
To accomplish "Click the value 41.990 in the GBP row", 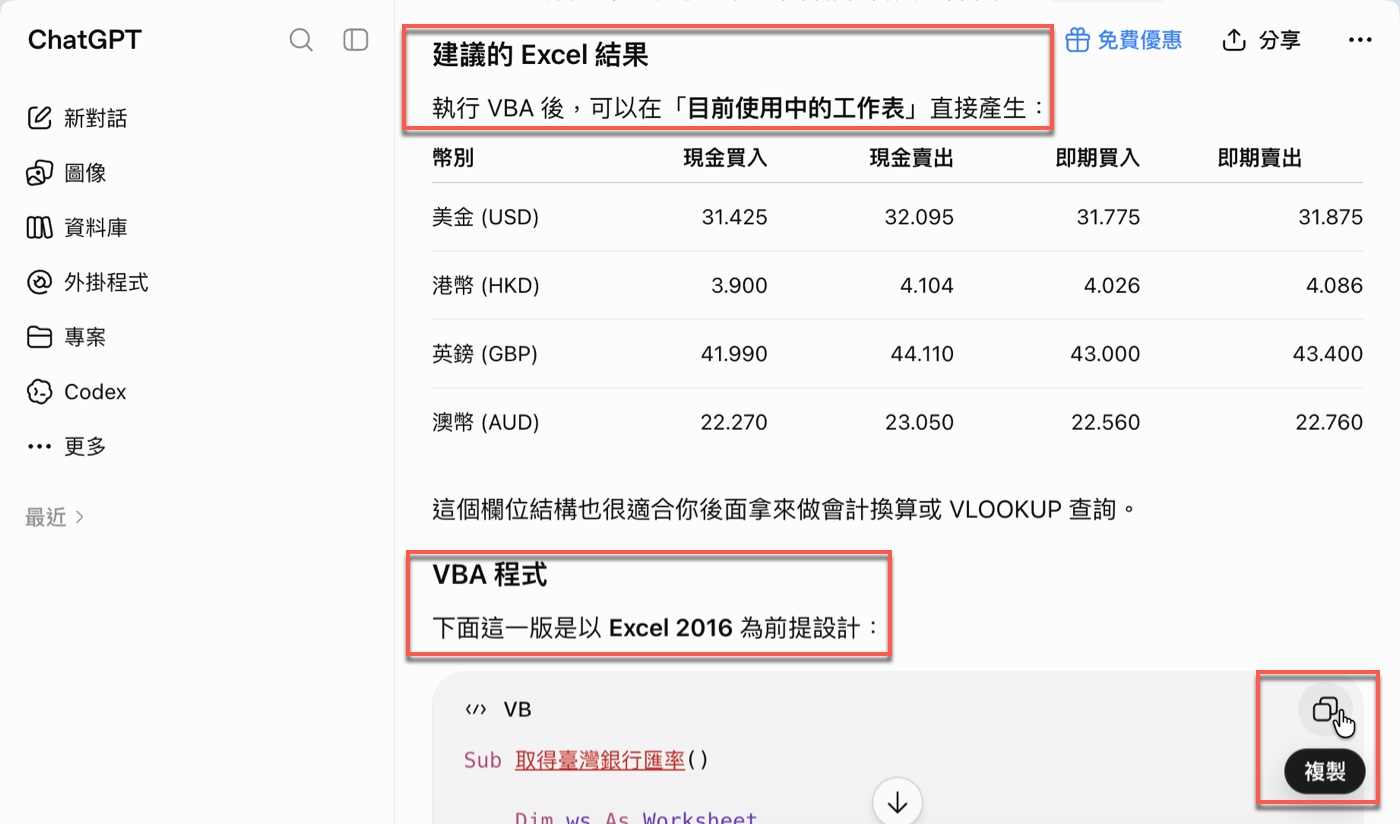I will 735,354.
